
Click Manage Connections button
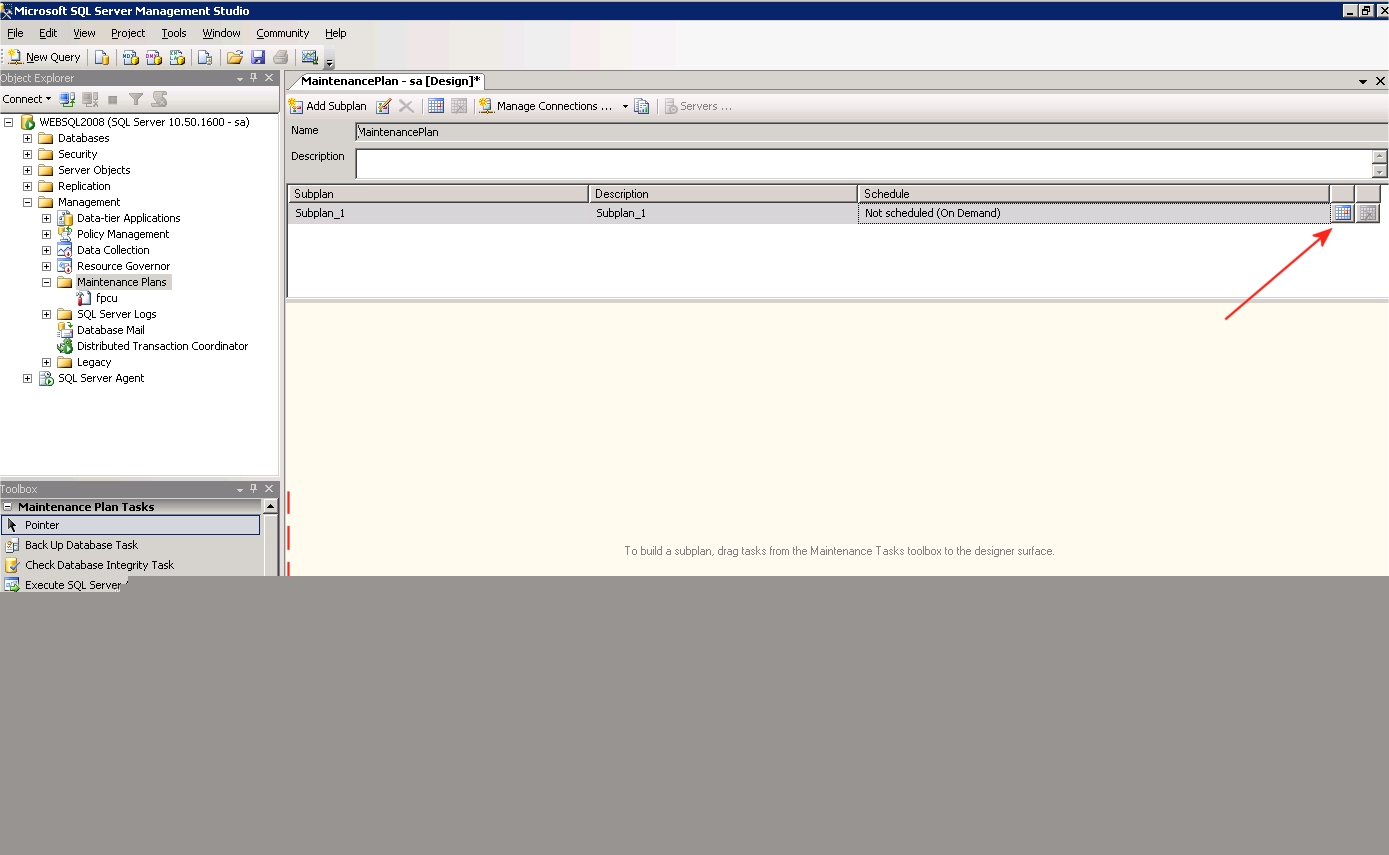[546, 106]
